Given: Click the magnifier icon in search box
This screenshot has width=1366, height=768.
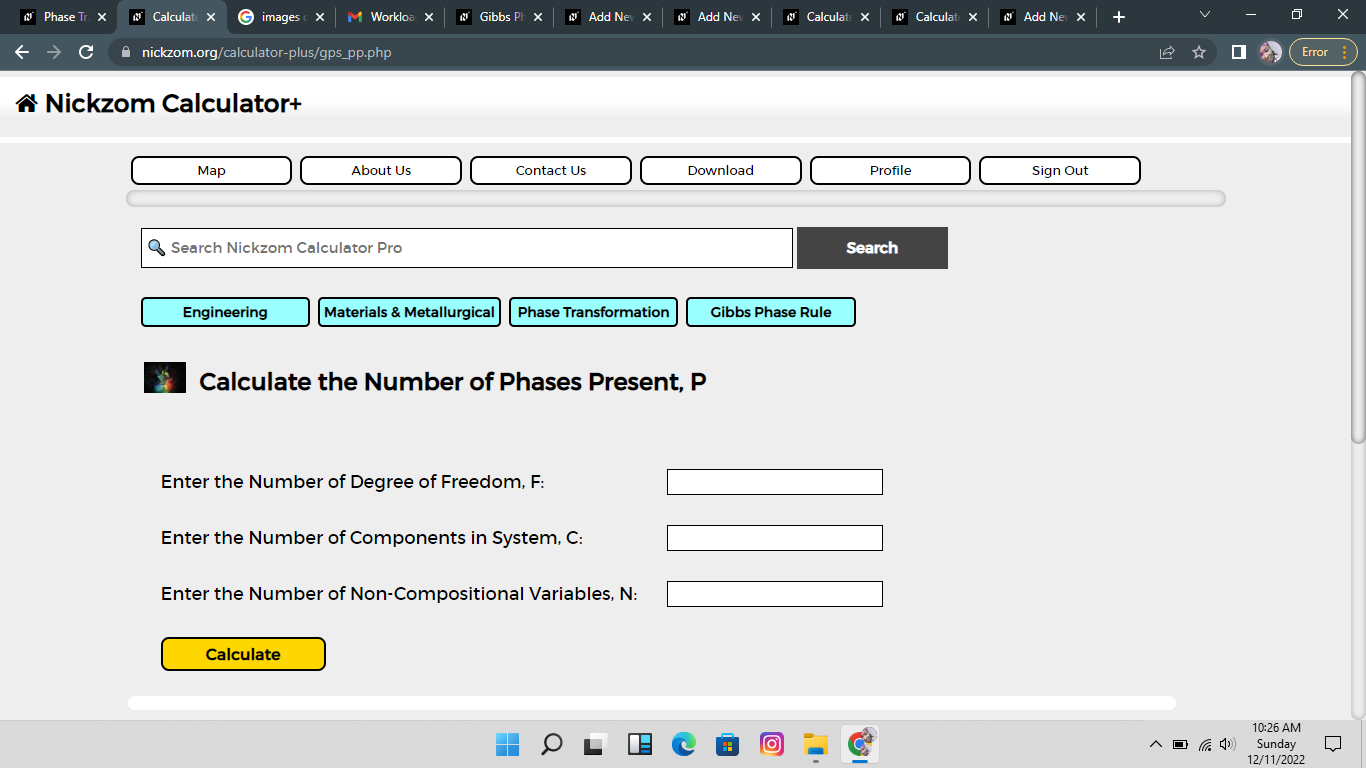Looking at the screenshot, I should 156,247.
